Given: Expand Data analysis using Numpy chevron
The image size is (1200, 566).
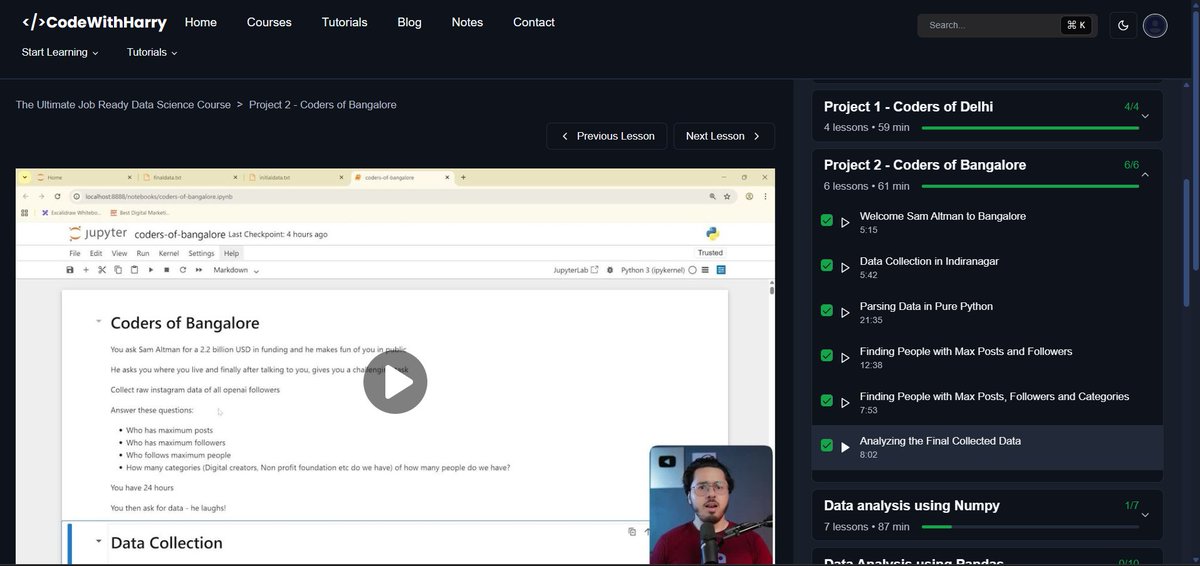Looking at the screenshot, I should click(x=1145, y=516).
